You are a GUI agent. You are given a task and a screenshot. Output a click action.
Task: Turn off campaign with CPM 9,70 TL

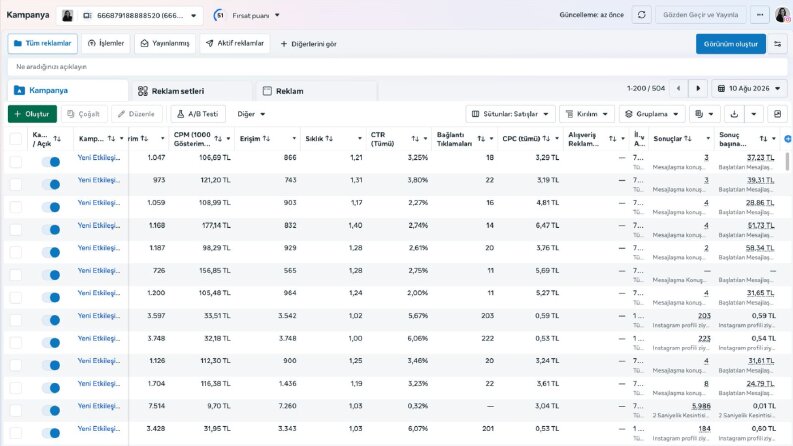point(51,411)
